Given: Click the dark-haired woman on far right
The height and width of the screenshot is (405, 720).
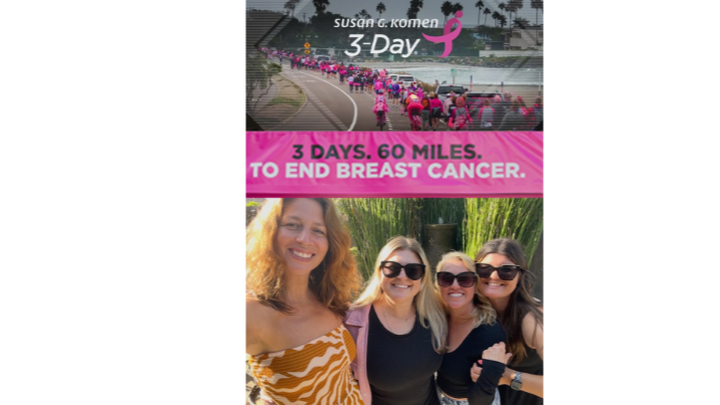Looking at the screenshot, I should pos(510,321).
